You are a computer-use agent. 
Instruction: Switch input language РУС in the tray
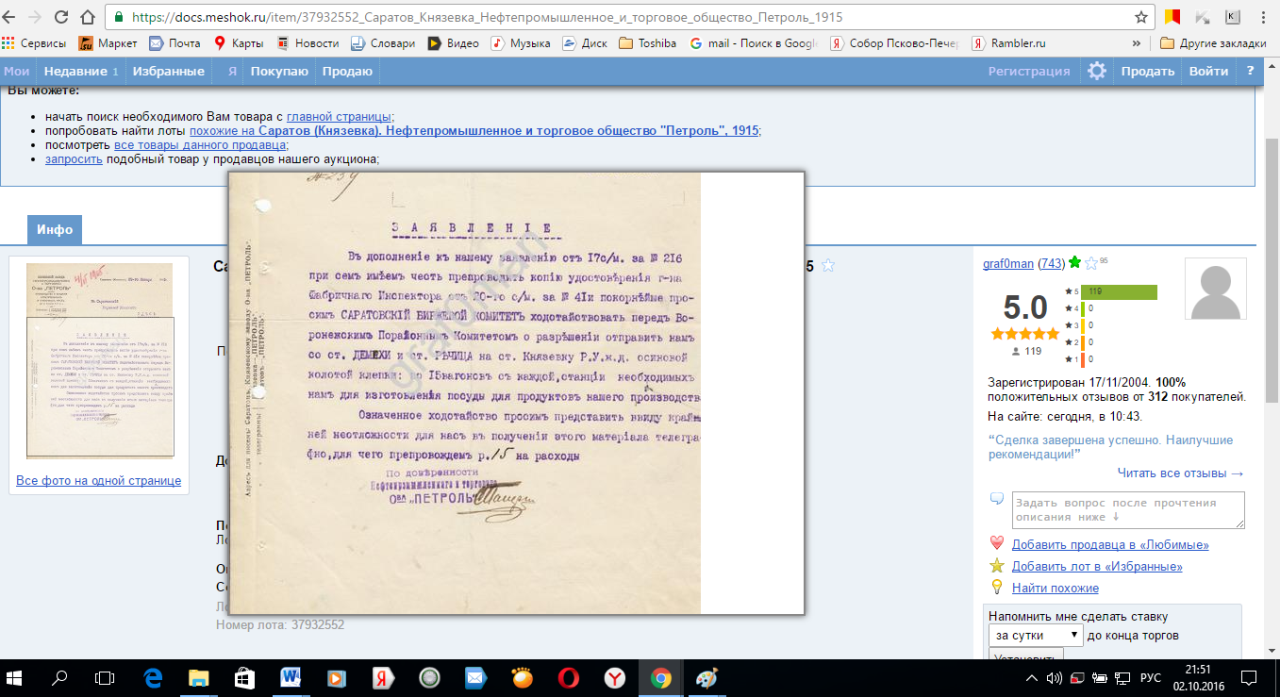point(1151,678)
